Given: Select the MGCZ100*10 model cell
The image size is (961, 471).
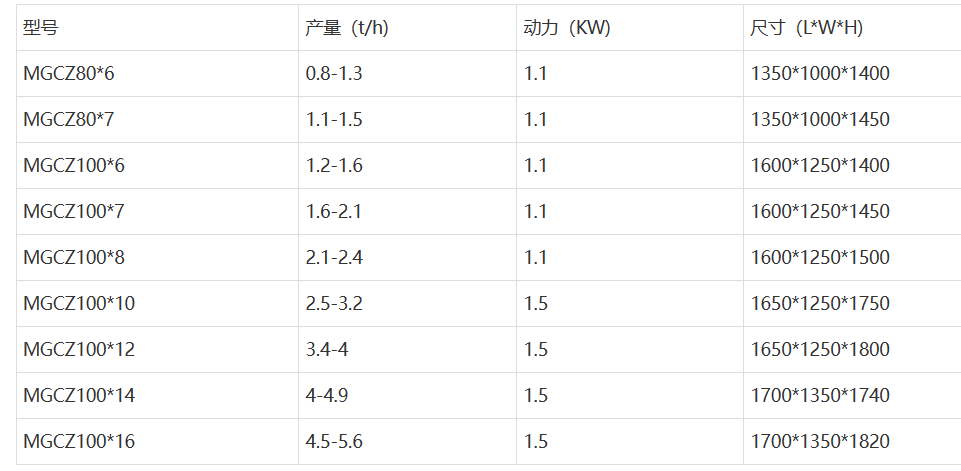Looking at the screenshot, I should [158, 304].
